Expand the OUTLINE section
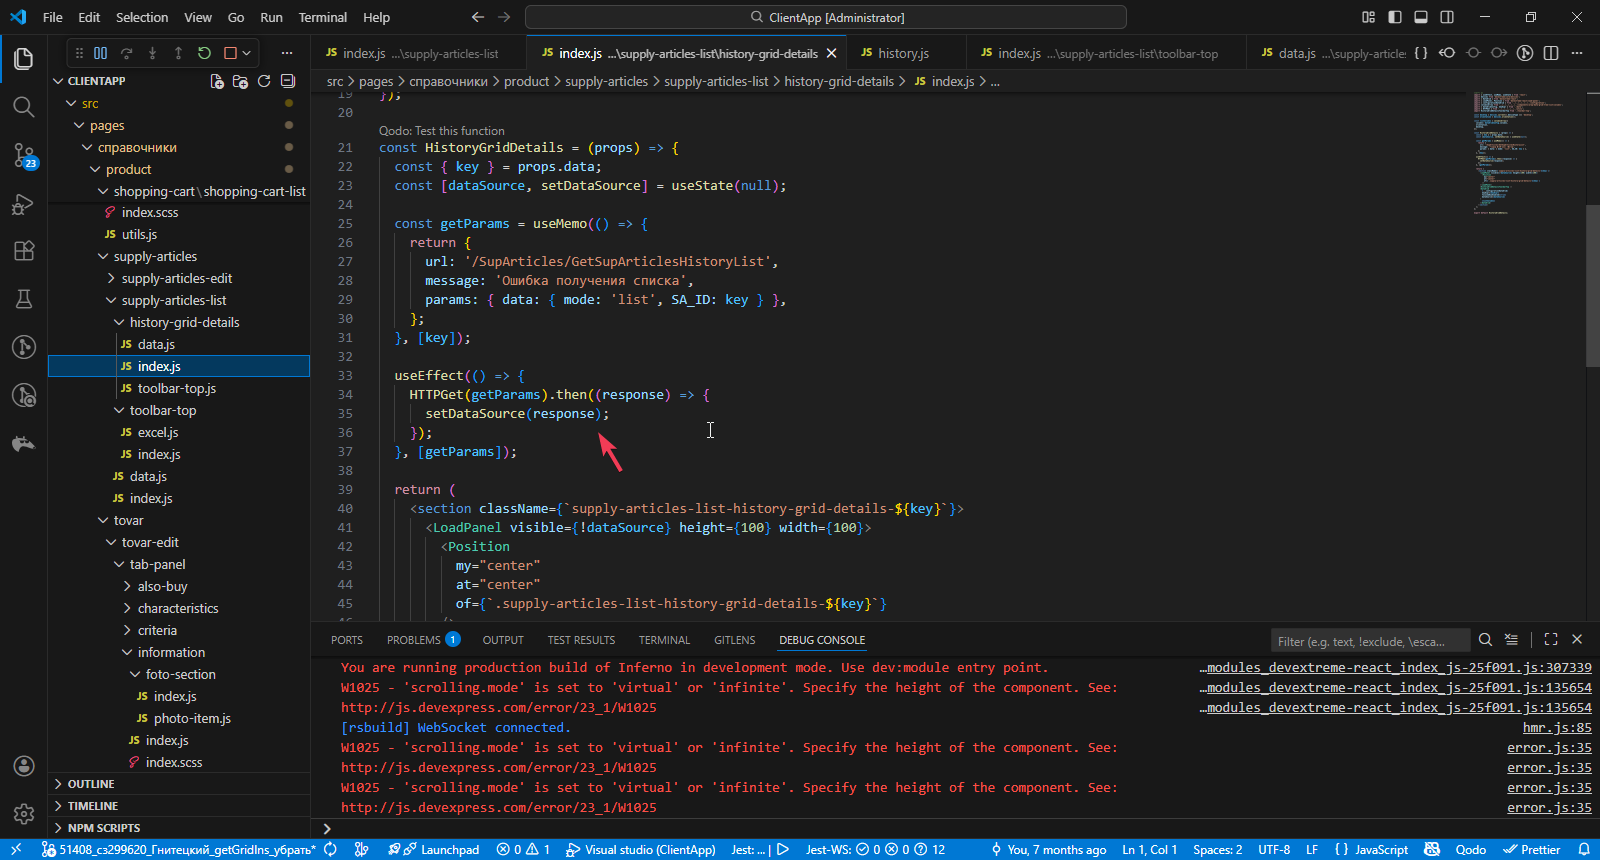This screenshot has height=860, width=1600. pyautogui.click(x=90, y=784)
